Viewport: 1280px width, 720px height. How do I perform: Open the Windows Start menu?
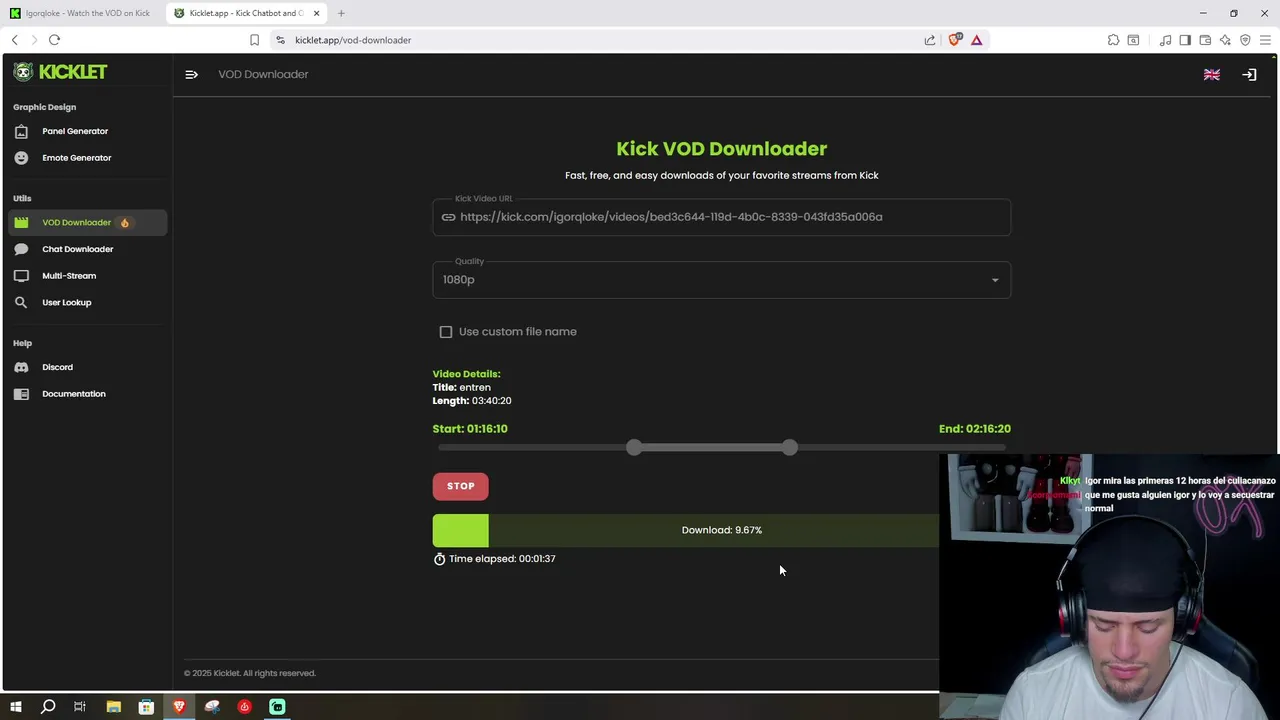[x=15, y=707]
